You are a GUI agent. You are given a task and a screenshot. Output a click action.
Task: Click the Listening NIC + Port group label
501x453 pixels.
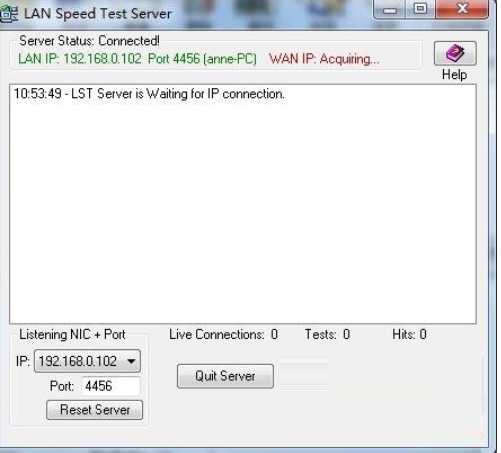click(x=72, y=334)
